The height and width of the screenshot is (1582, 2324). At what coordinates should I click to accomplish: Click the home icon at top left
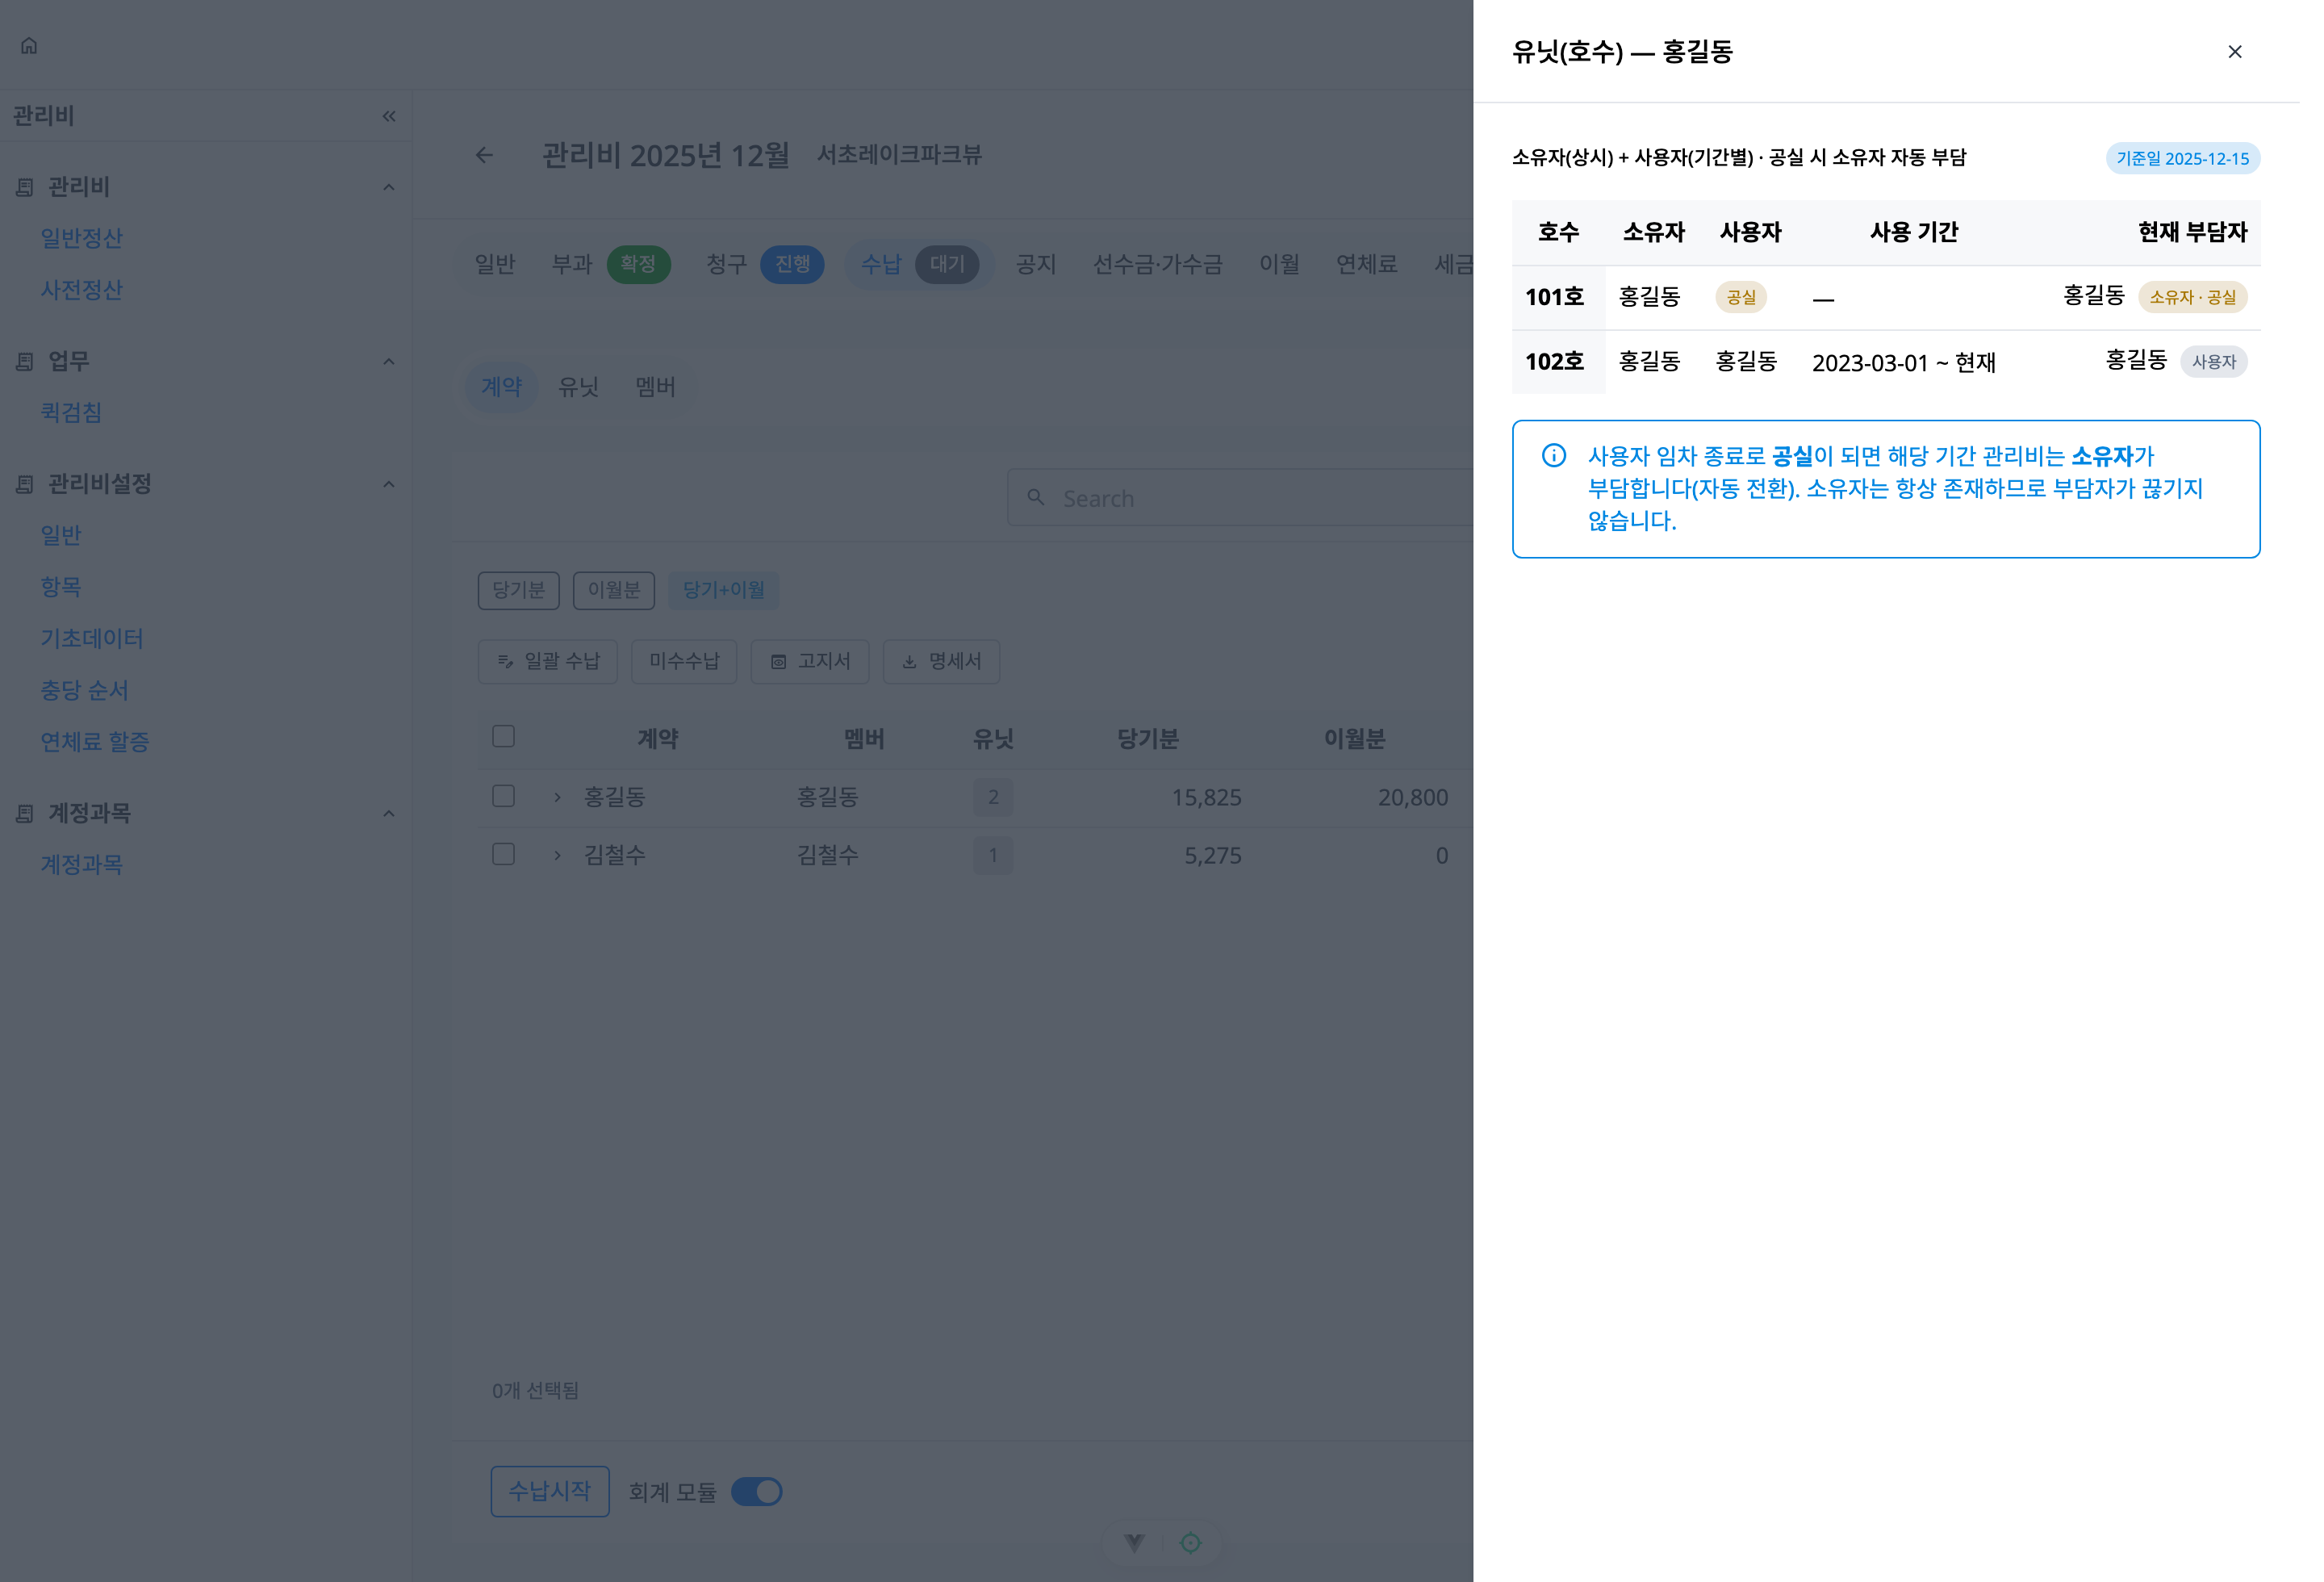pyautogui.click(x=29, y=45)
